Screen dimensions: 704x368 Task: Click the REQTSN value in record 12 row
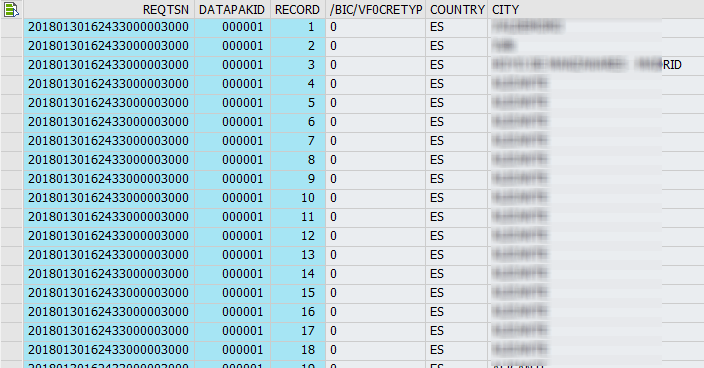point(109,236)
